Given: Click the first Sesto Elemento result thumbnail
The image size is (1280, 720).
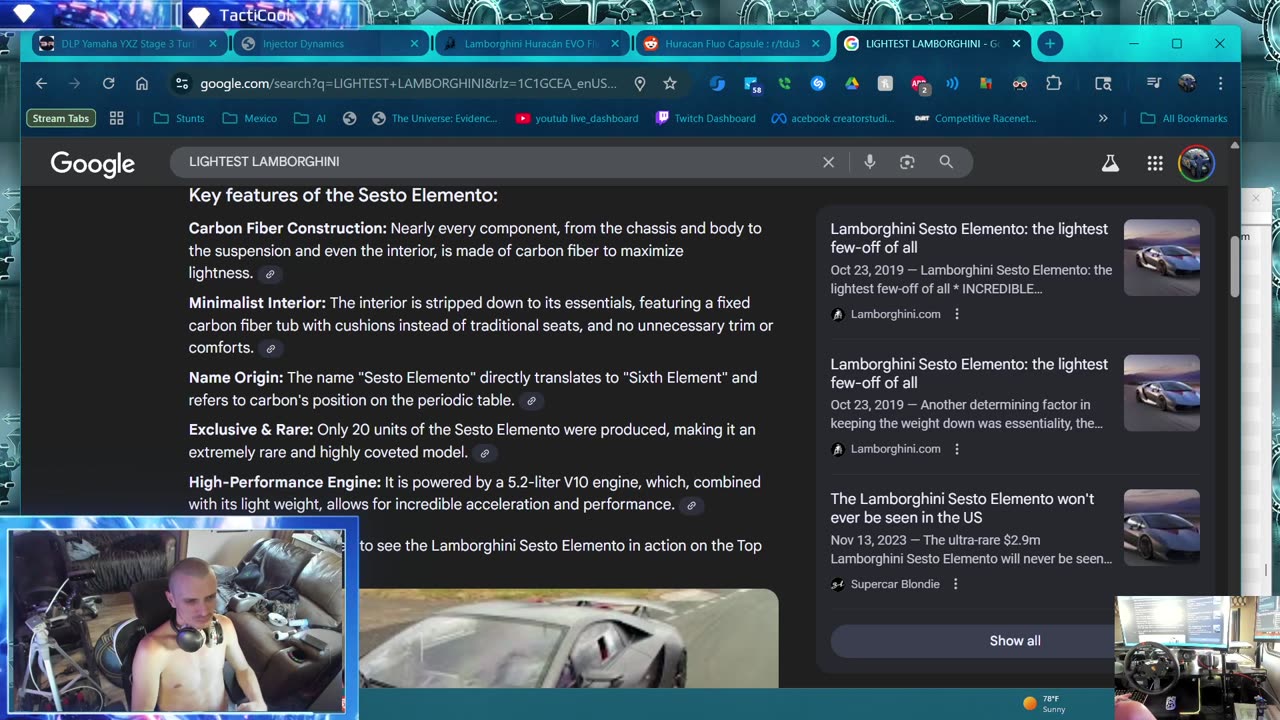Looking at the screenshot, I should coord(1162,258).
